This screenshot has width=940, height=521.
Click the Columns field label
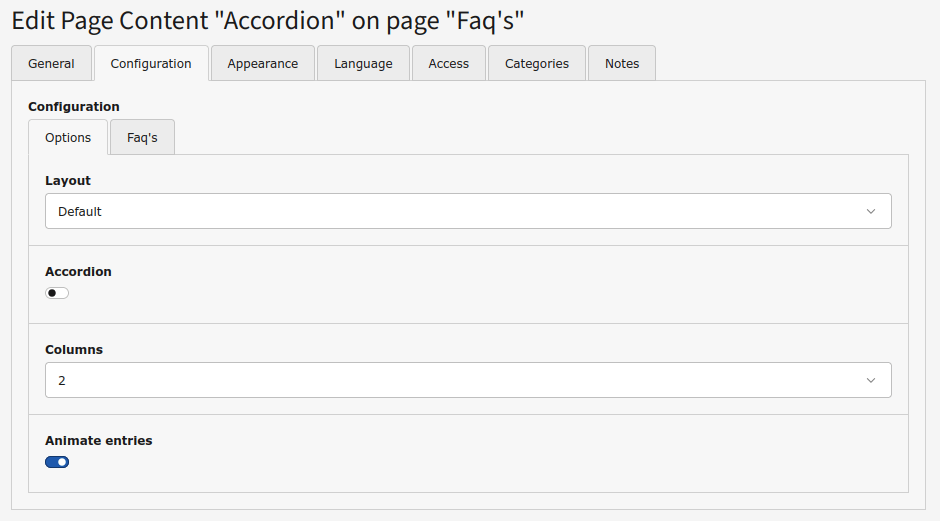tap(74, 350)
